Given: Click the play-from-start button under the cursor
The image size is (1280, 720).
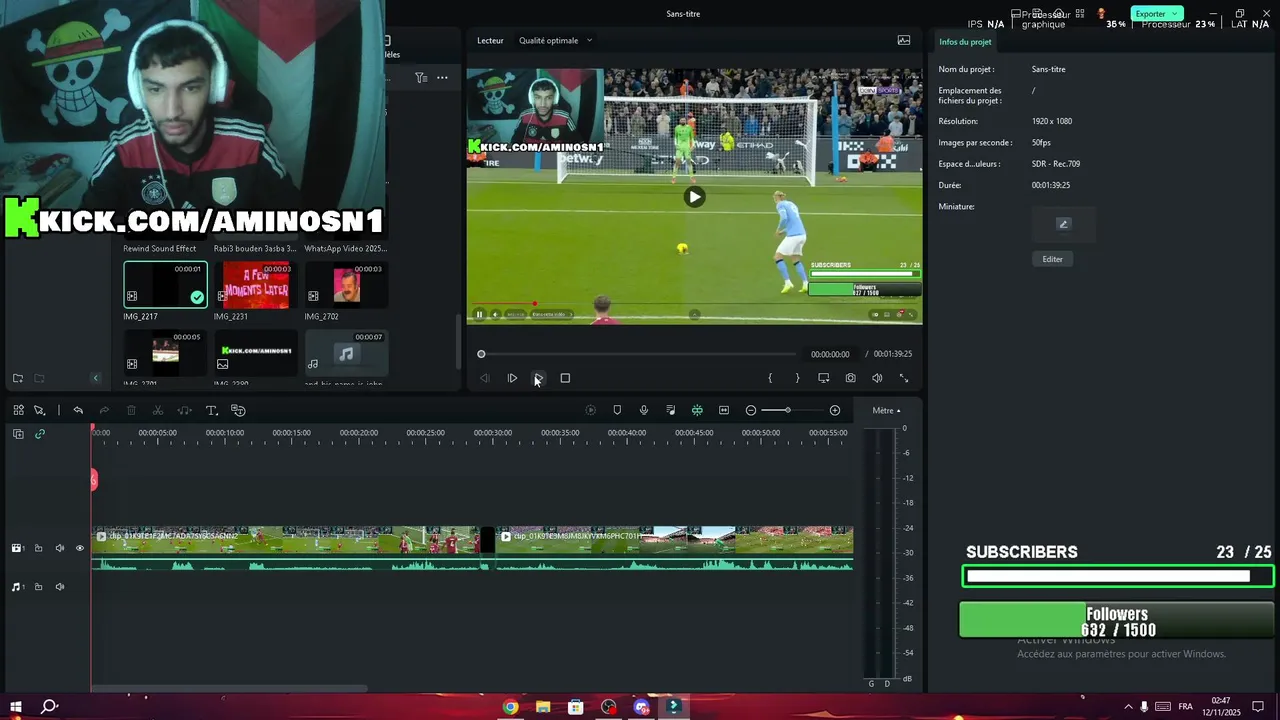Looking at the screenshot, I should (538, 378).
